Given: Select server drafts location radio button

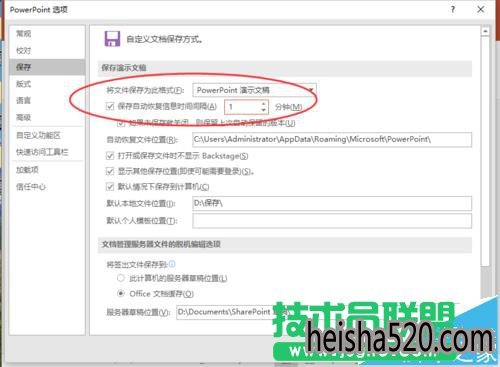Looking at the screenshot, I should (121, 278).
